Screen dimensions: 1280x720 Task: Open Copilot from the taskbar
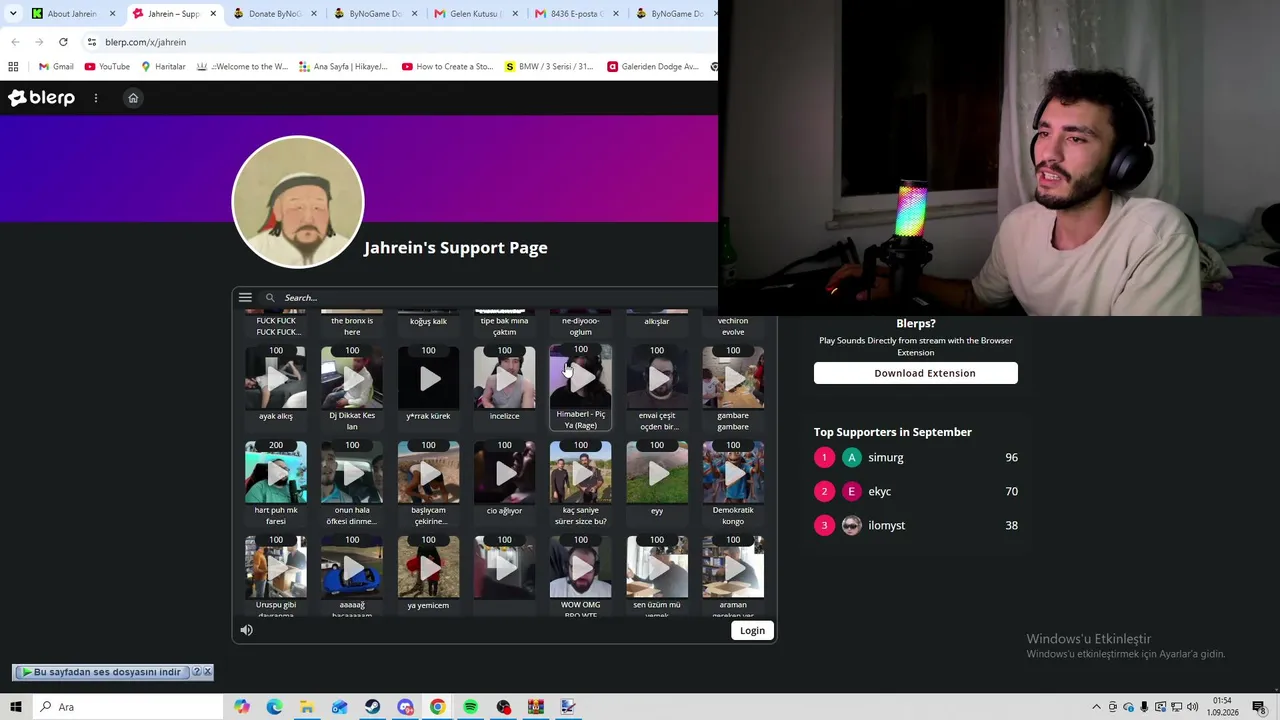point(242,707)
